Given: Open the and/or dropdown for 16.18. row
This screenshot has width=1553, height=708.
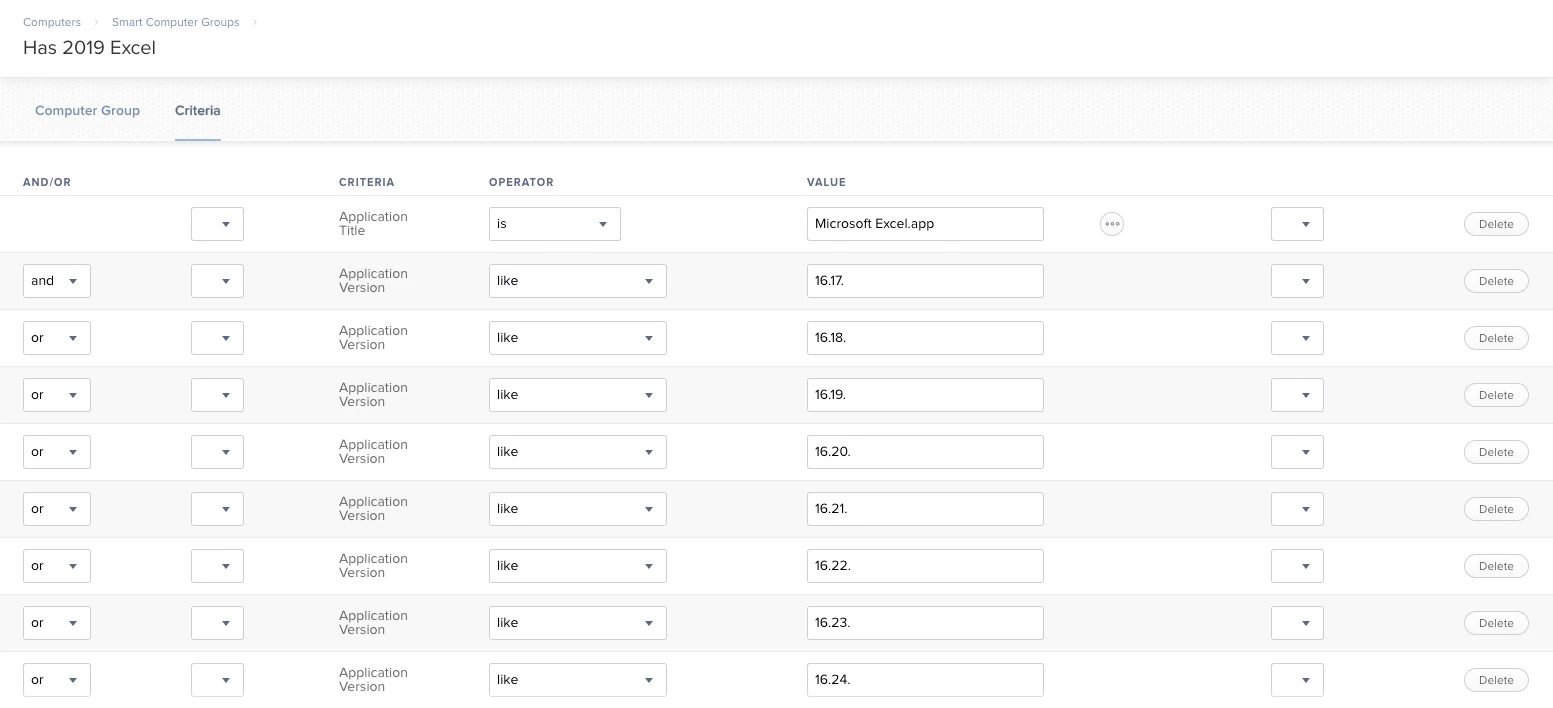Looking at the screenshot, I should (x=57, y=338).
